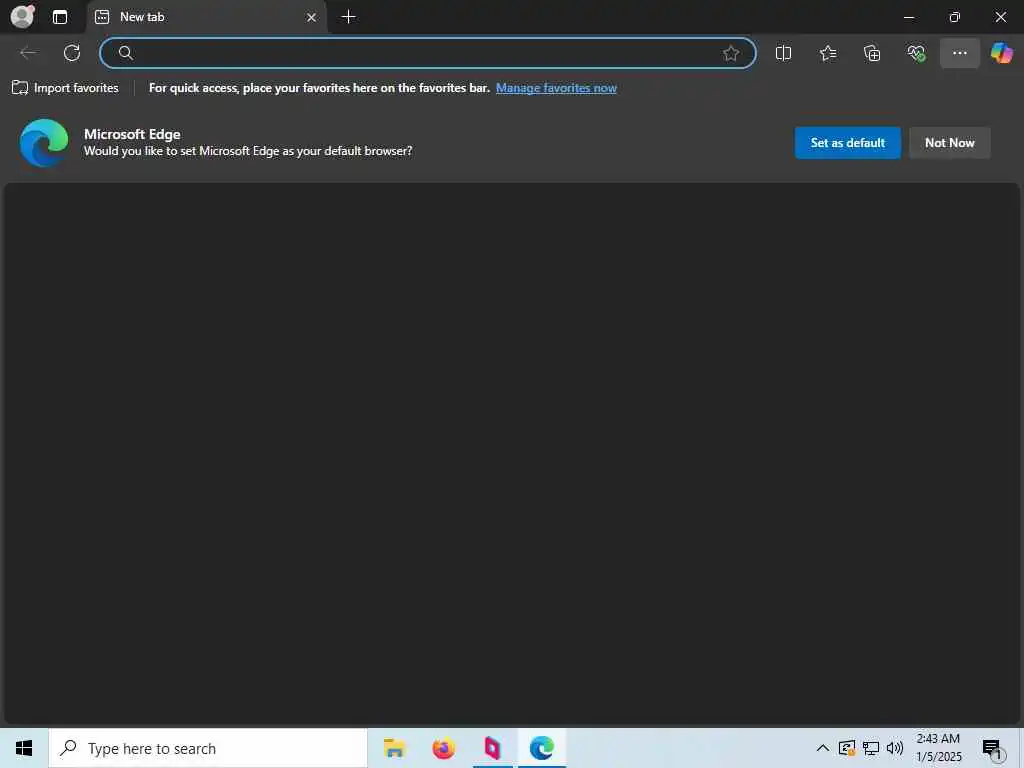Image resolution: width=1024 pixels, height=768 pixels.
Task: Focus the address bar input field
Action: 428,53
